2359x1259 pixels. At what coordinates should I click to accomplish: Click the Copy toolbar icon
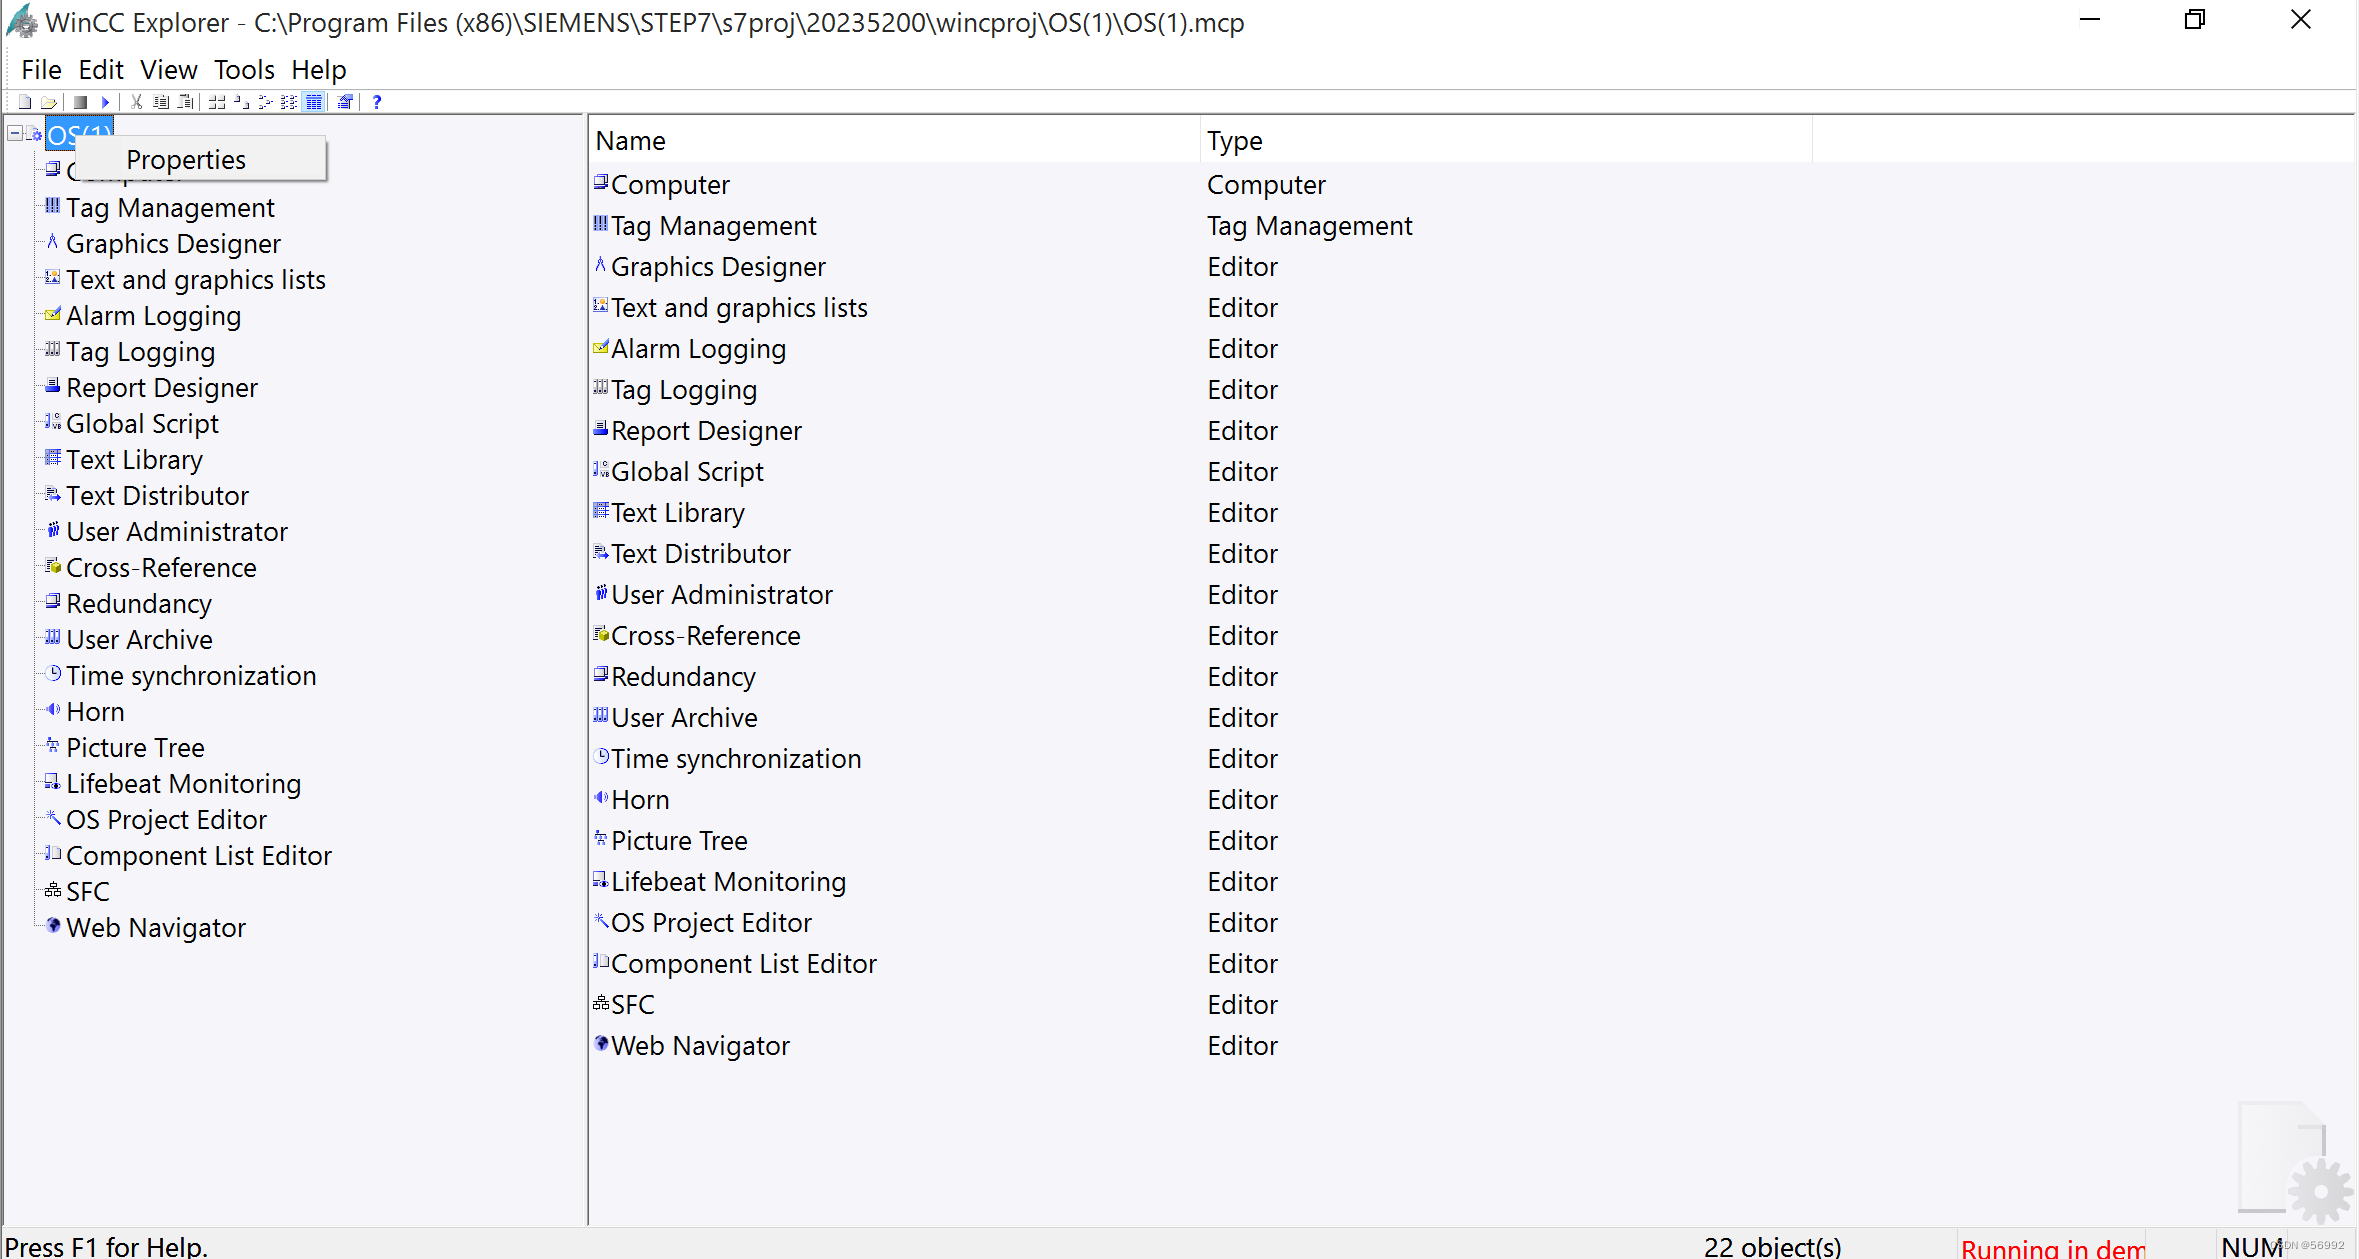pos(160,101)
